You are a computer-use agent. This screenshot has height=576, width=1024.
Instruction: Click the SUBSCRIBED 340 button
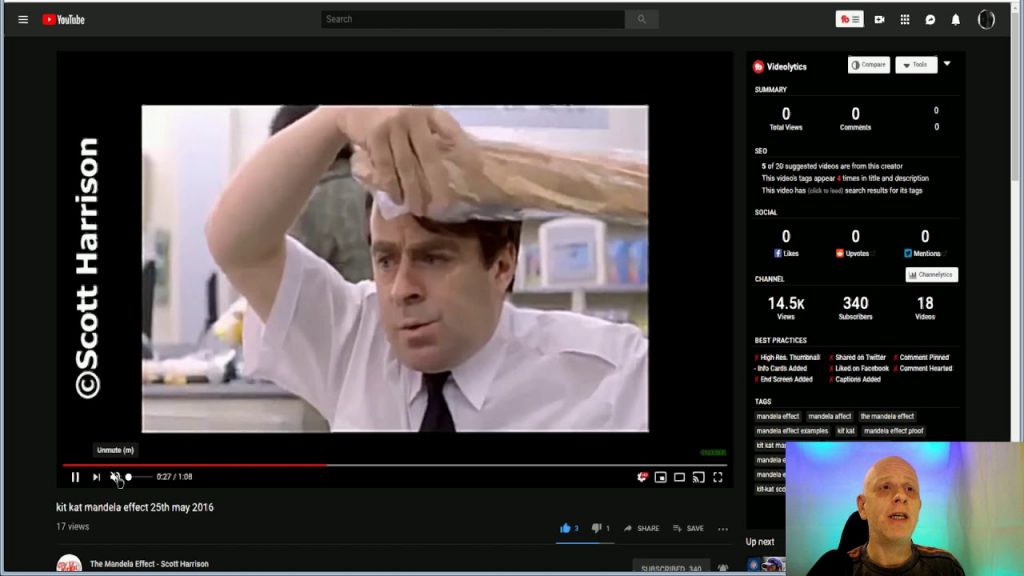click(671, 568)
